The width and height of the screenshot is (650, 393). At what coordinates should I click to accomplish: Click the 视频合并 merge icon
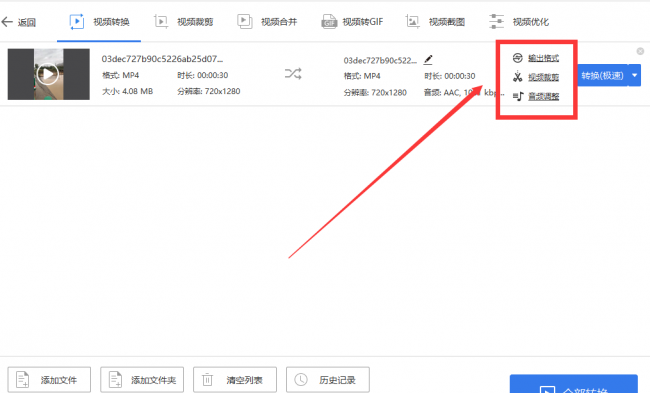pos(245,22)
